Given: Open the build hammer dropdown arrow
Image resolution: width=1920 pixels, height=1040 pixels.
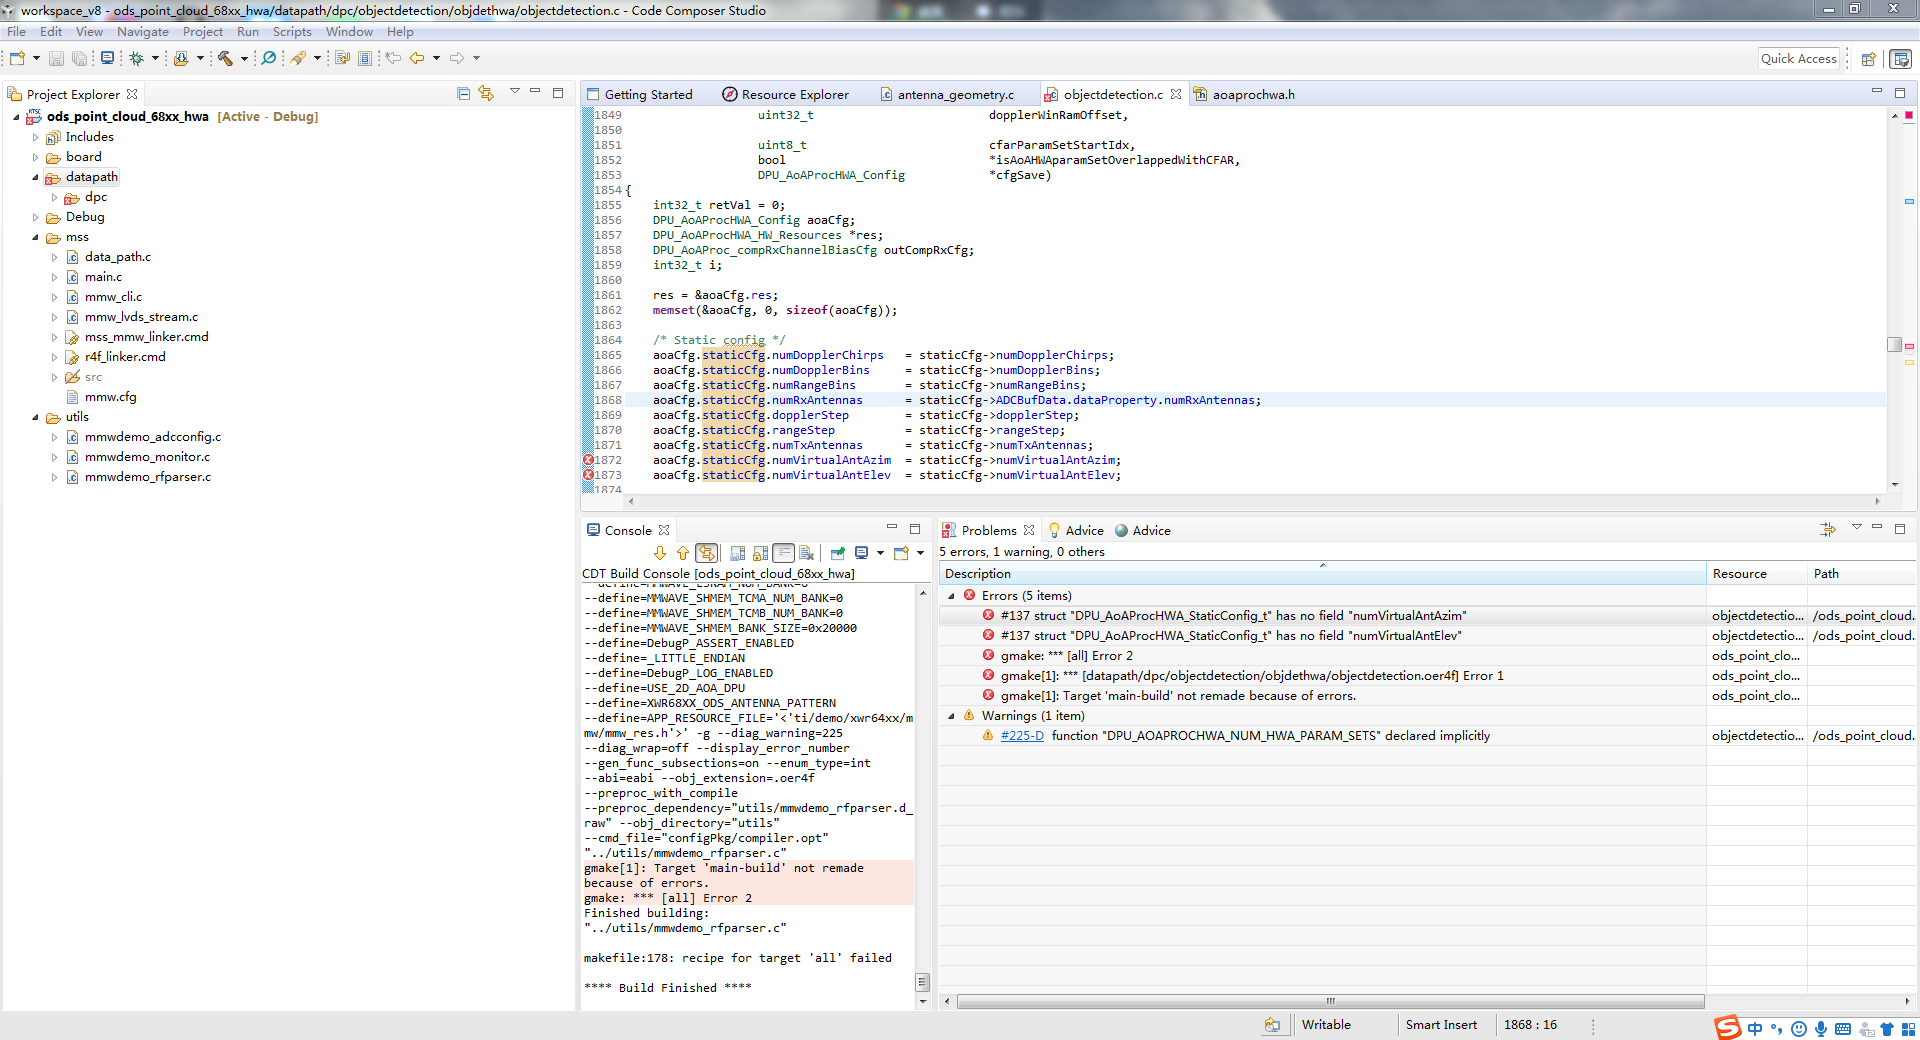Looking at the screenshot, I should pos(244,58).
